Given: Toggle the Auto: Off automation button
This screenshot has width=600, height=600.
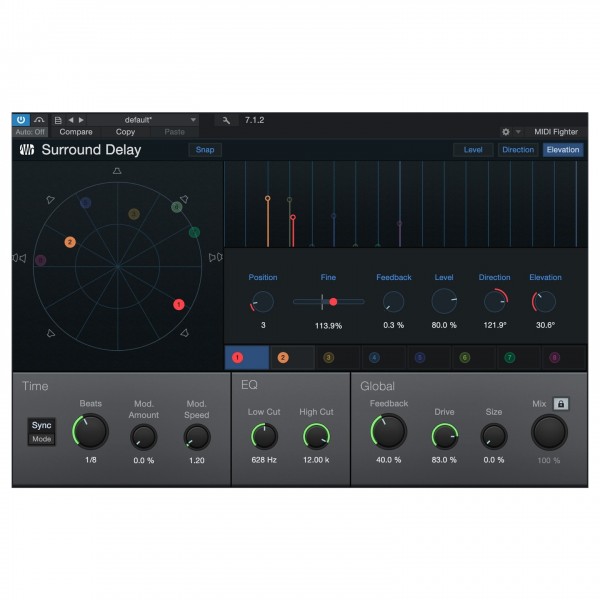Looking at the screenshot, I should 30,132.
